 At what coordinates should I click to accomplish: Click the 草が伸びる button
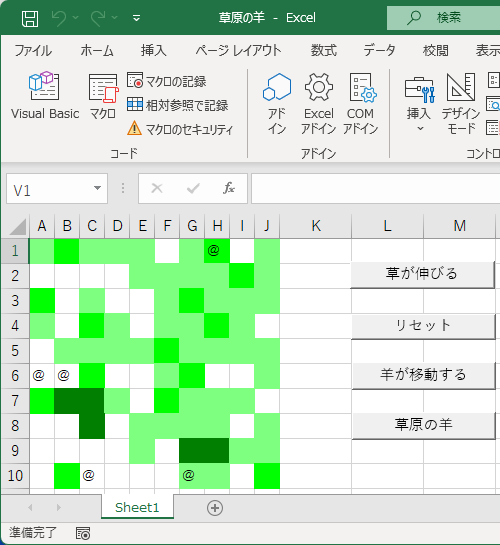(422, 275)
